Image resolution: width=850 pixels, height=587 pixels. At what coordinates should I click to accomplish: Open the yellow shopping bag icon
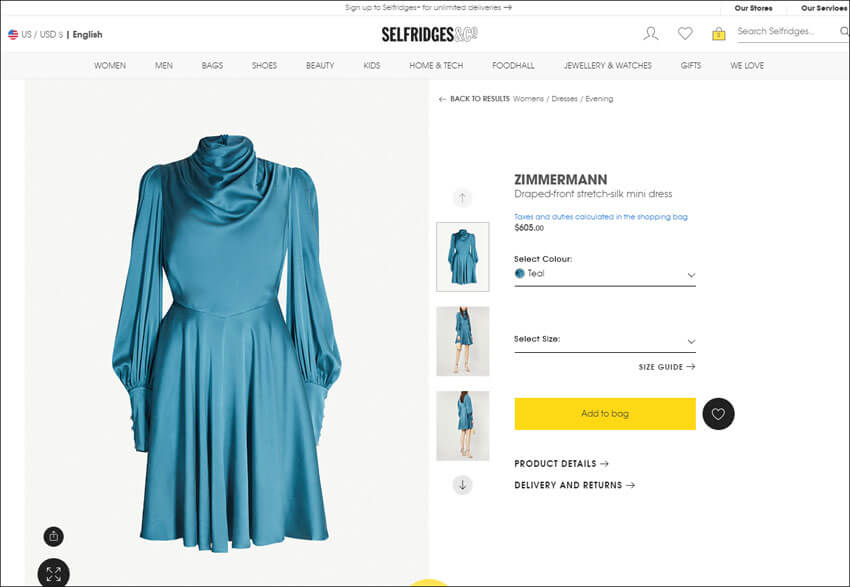pos(719,34)
